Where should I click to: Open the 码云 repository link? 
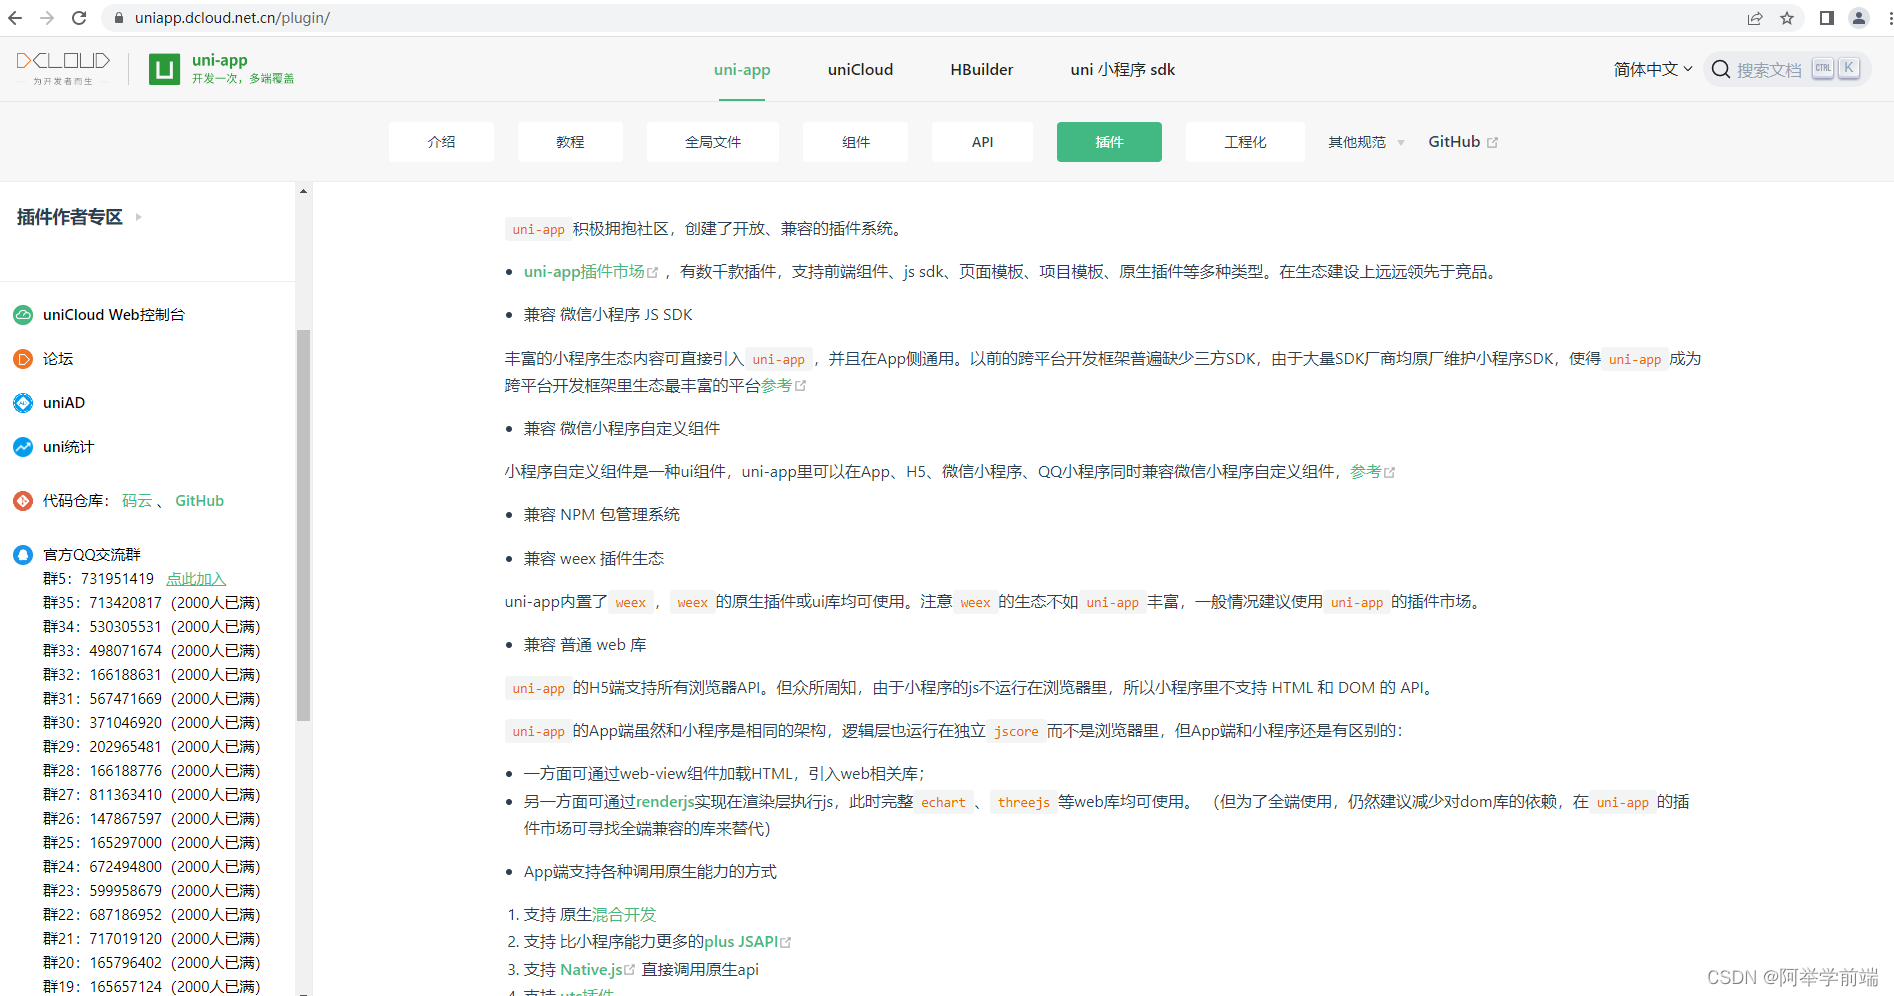tap(137, 501)
